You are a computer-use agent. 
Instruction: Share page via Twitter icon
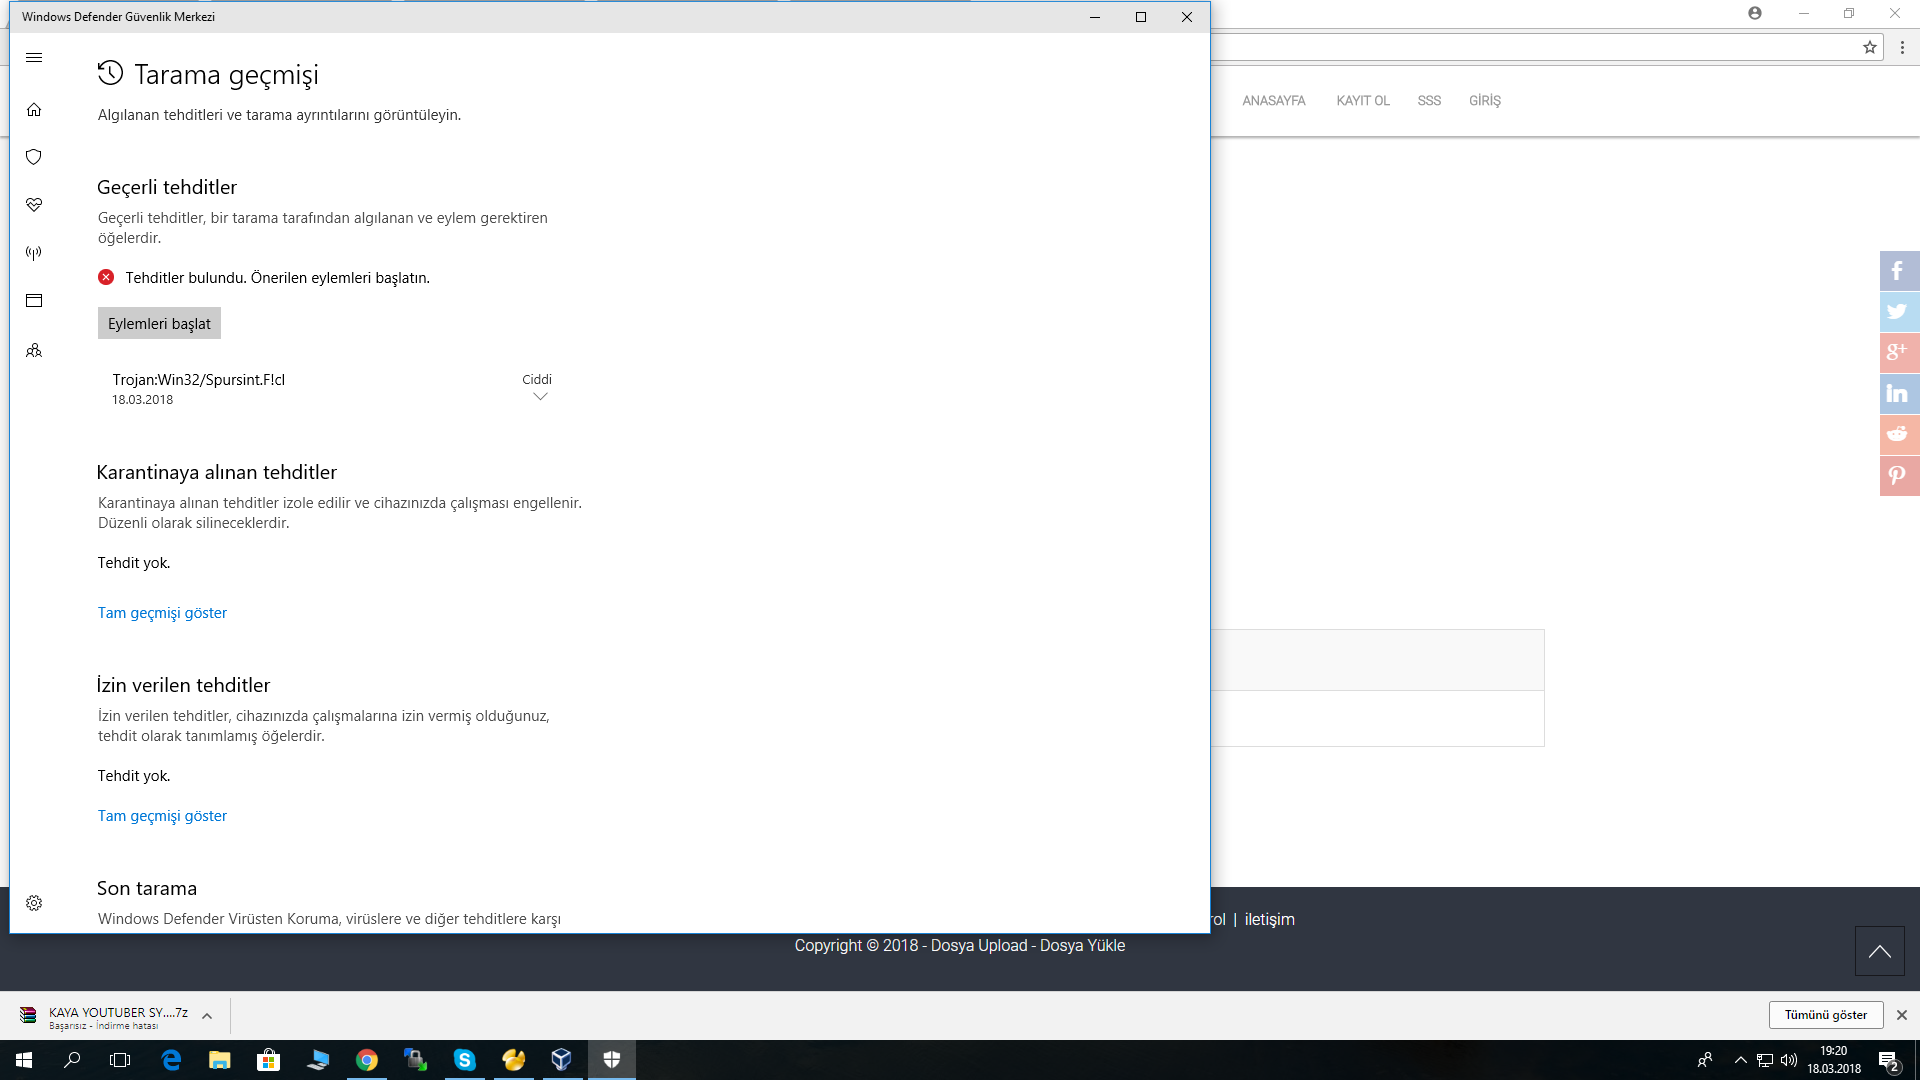click(1899, 312)
